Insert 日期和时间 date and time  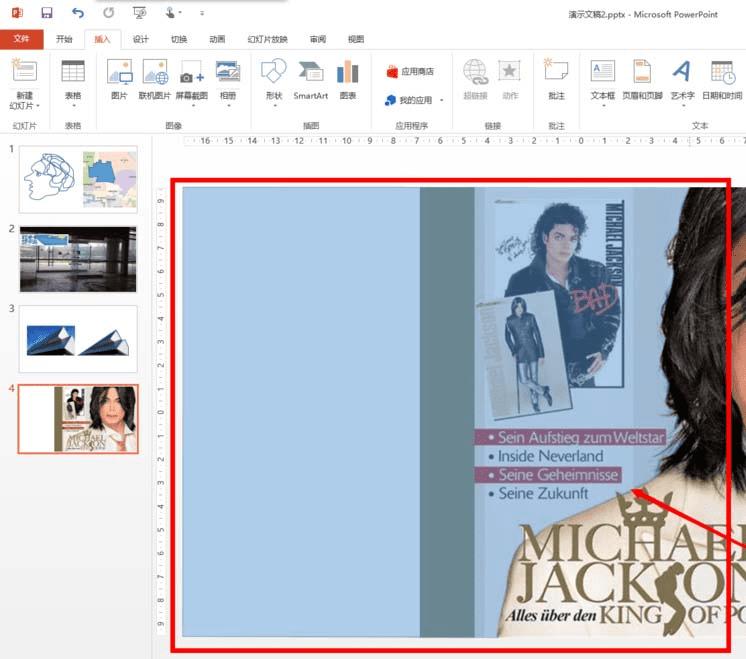[x=722, y=79]
